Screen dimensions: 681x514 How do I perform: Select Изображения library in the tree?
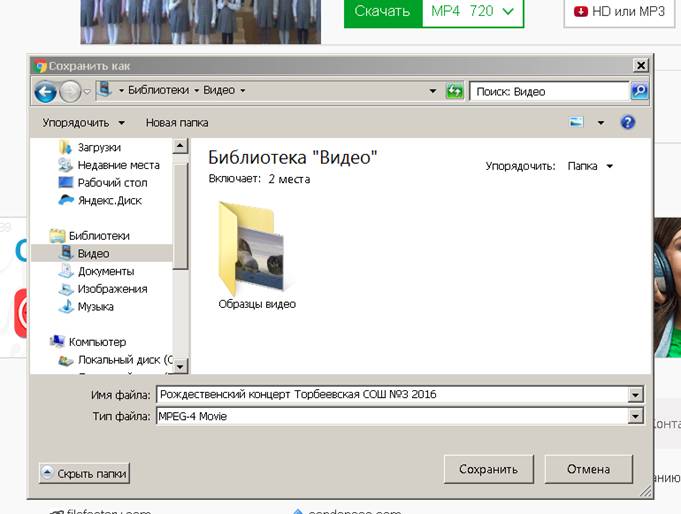click(112, 289)
